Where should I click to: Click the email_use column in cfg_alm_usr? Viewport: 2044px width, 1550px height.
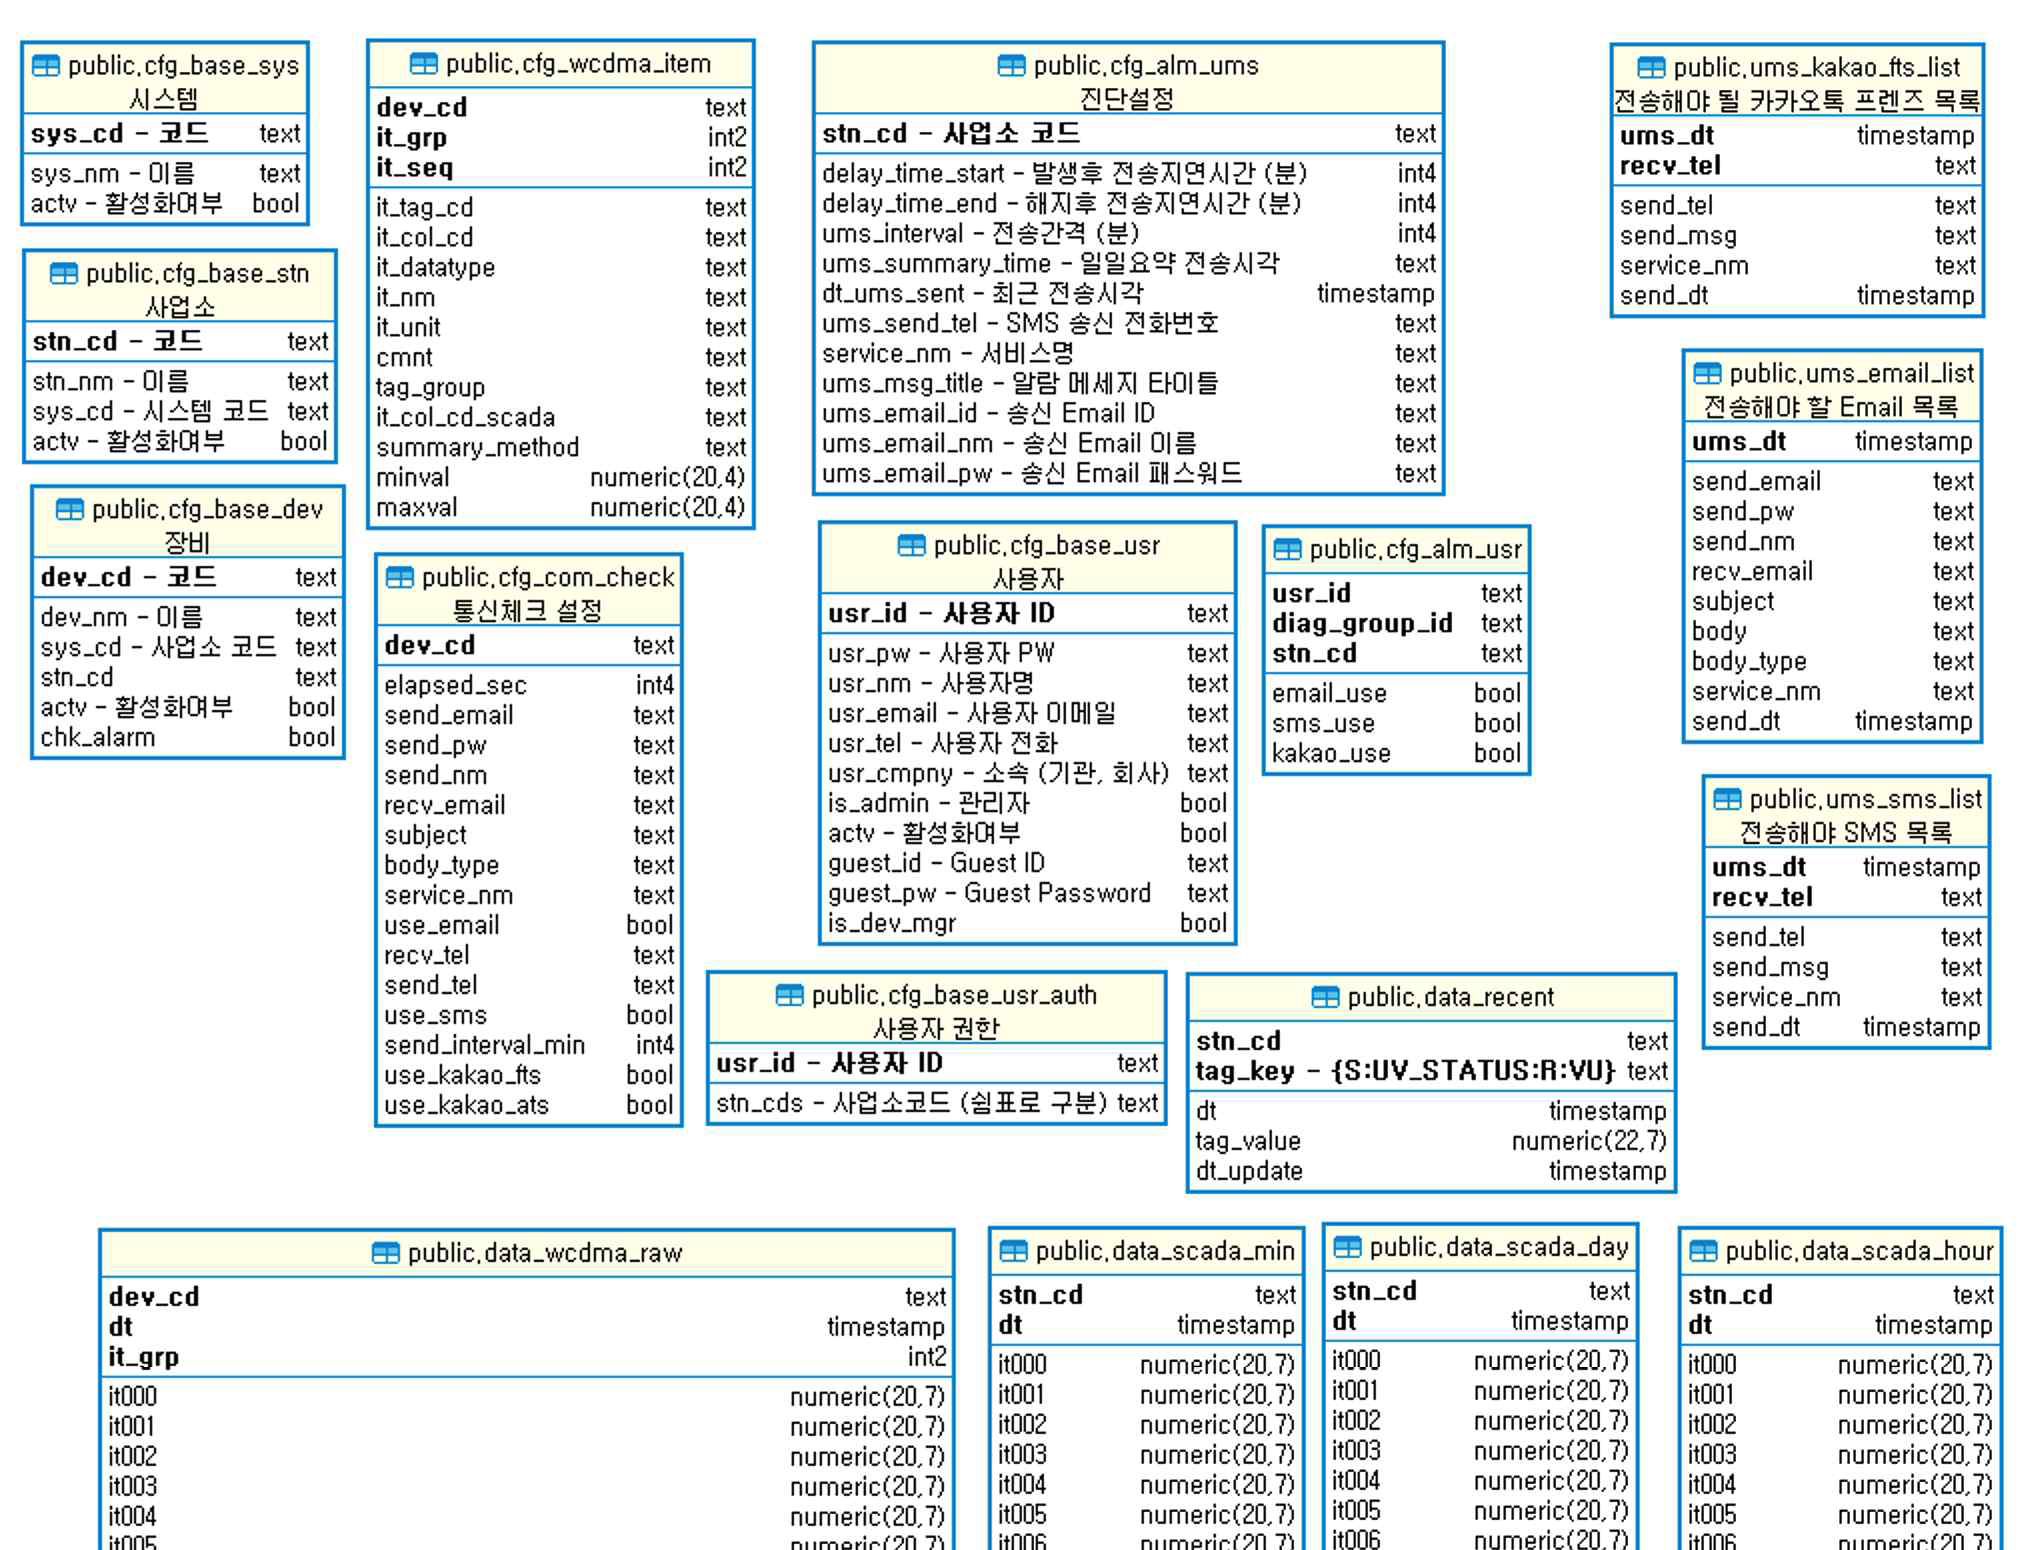tap(1397, 694)
